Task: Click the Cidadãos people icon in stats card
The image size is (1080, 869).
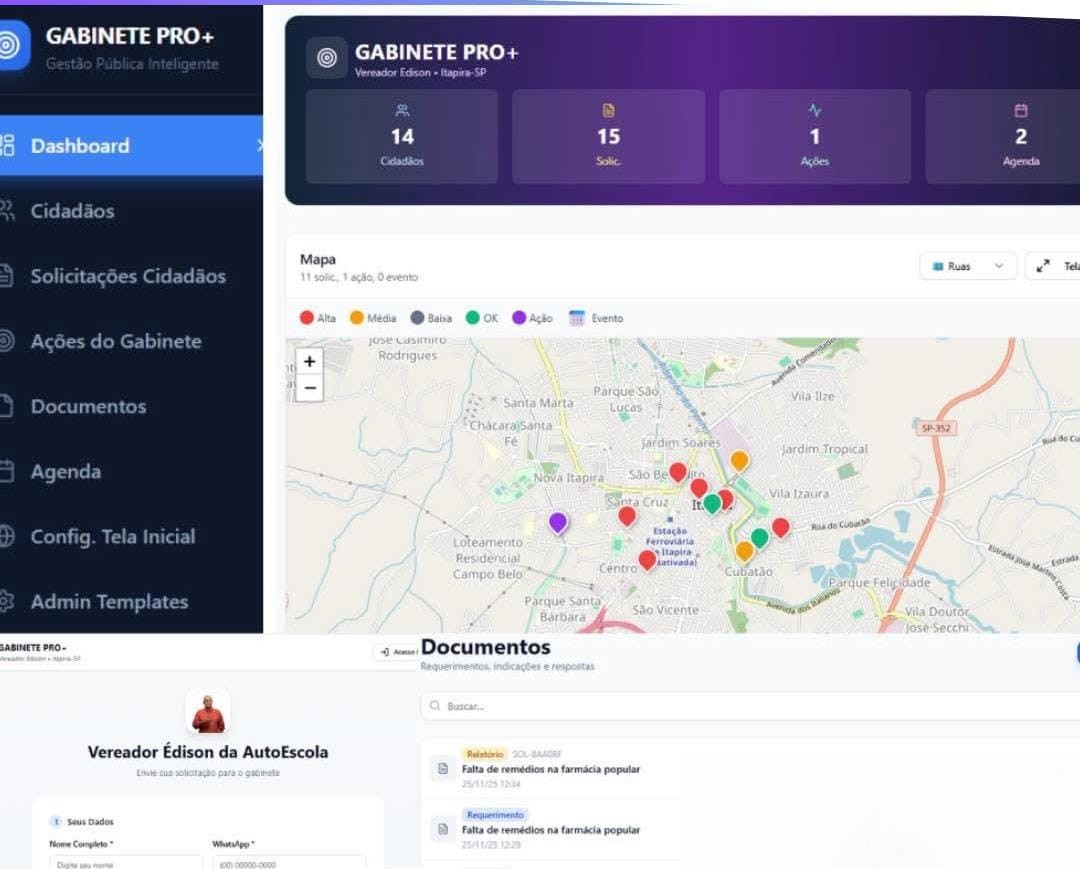Action: point(402,111)
